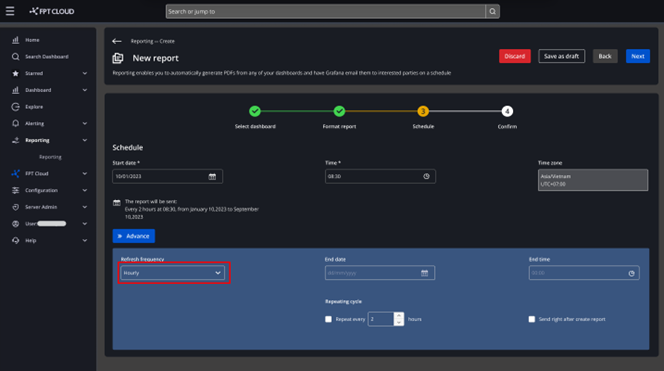
Task: Click the Home sidebar icon
Action: click(16, 40)
